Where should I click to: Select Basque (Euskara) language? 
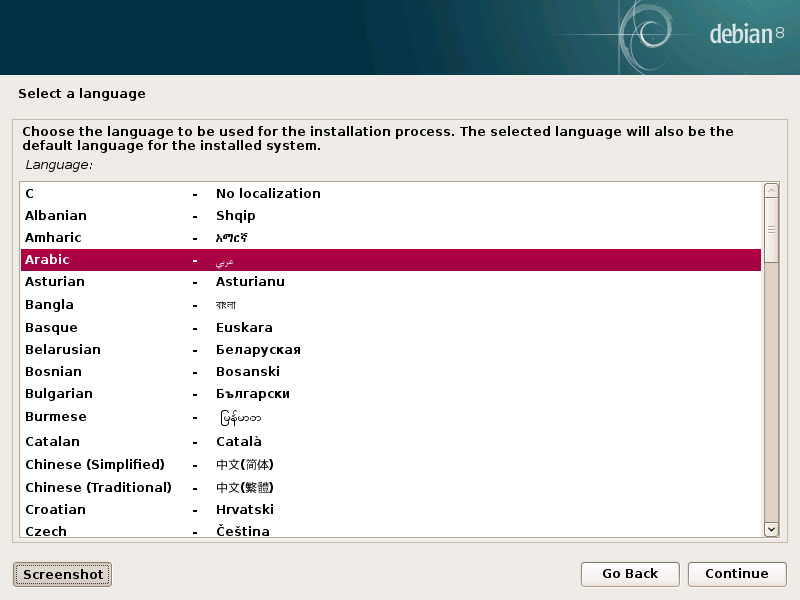coord(390,328)
